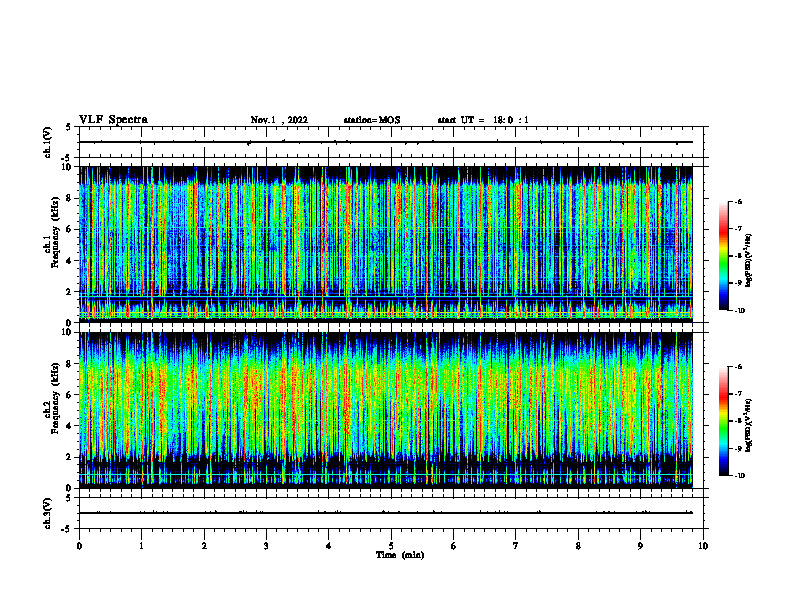Click the ch.2 Frequency (kHz) axis label

[52, 398]
